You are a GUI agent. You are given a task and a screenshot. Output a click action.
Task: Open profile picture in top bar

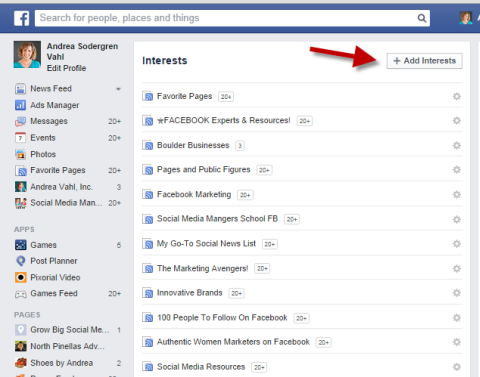coord(466,18)
